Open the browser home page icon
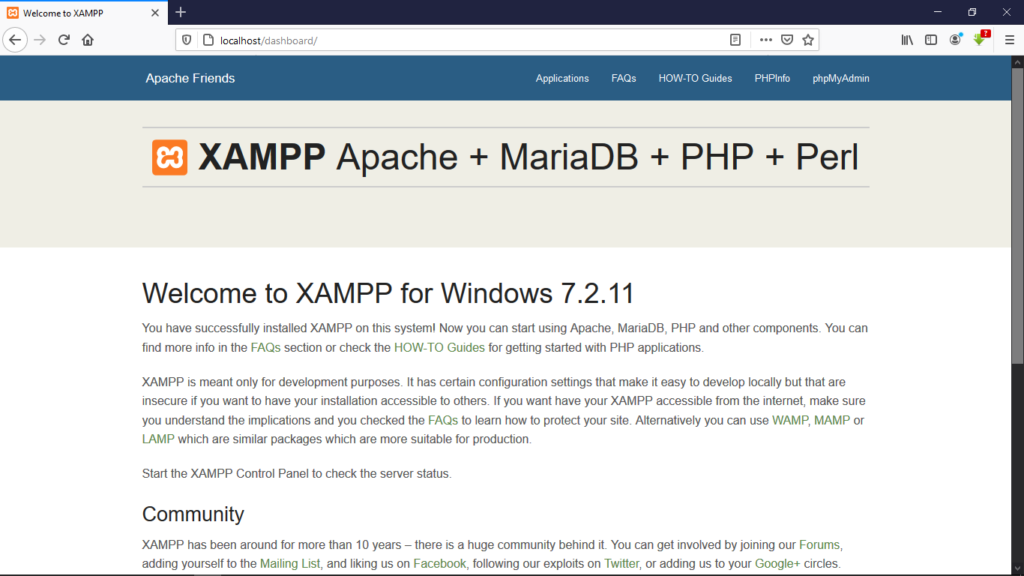 [x=88, y=40]
